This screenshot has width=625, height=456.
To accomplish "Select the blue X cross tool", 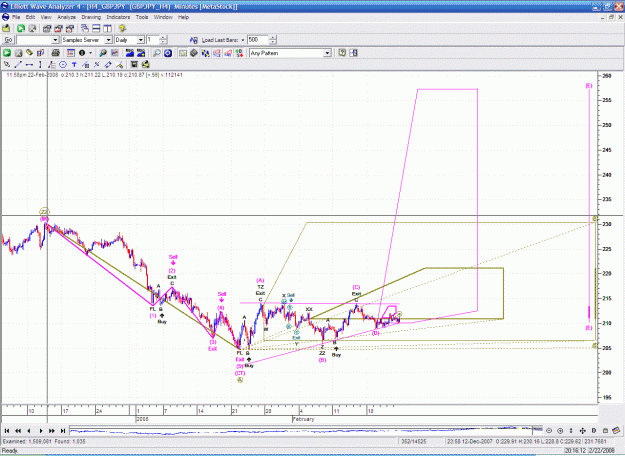I will point(96,64).
